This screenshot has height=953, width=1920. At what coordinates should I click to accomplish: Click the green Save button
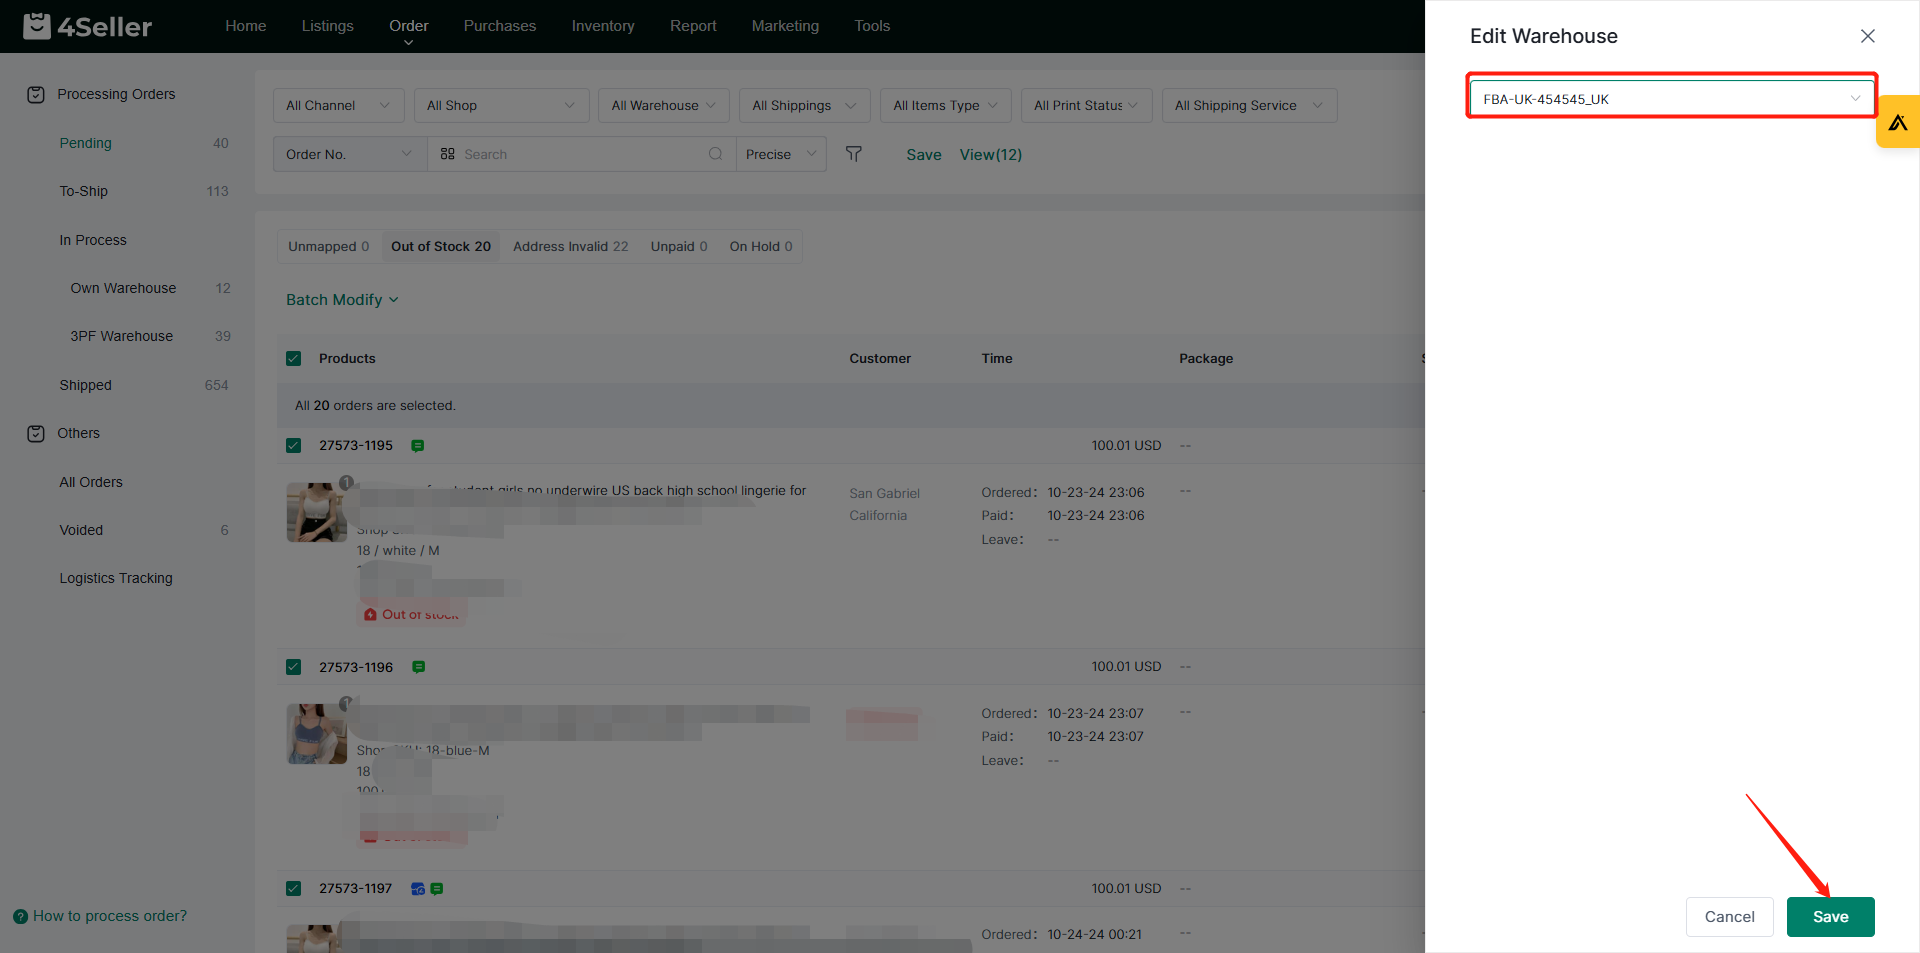1830,917
